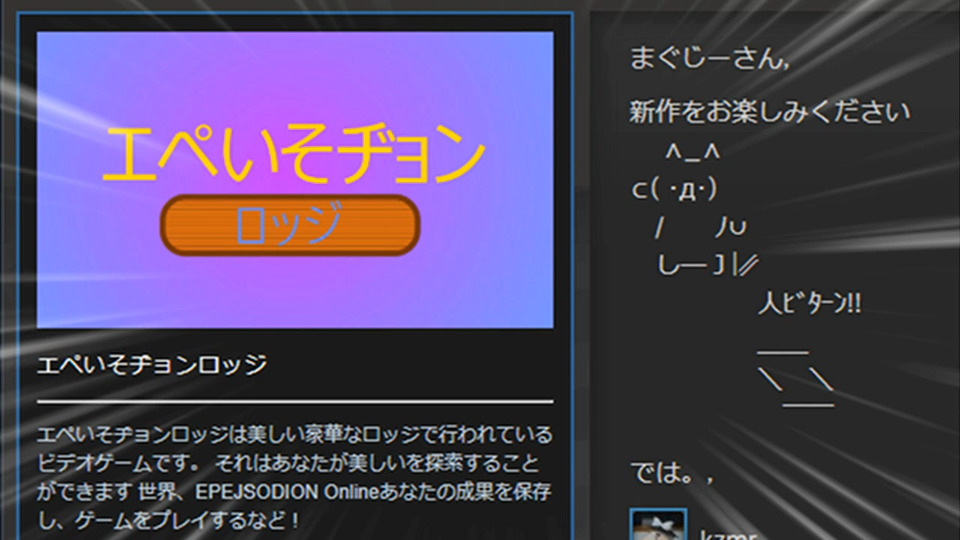Click the kzmr username

(728, 534)
